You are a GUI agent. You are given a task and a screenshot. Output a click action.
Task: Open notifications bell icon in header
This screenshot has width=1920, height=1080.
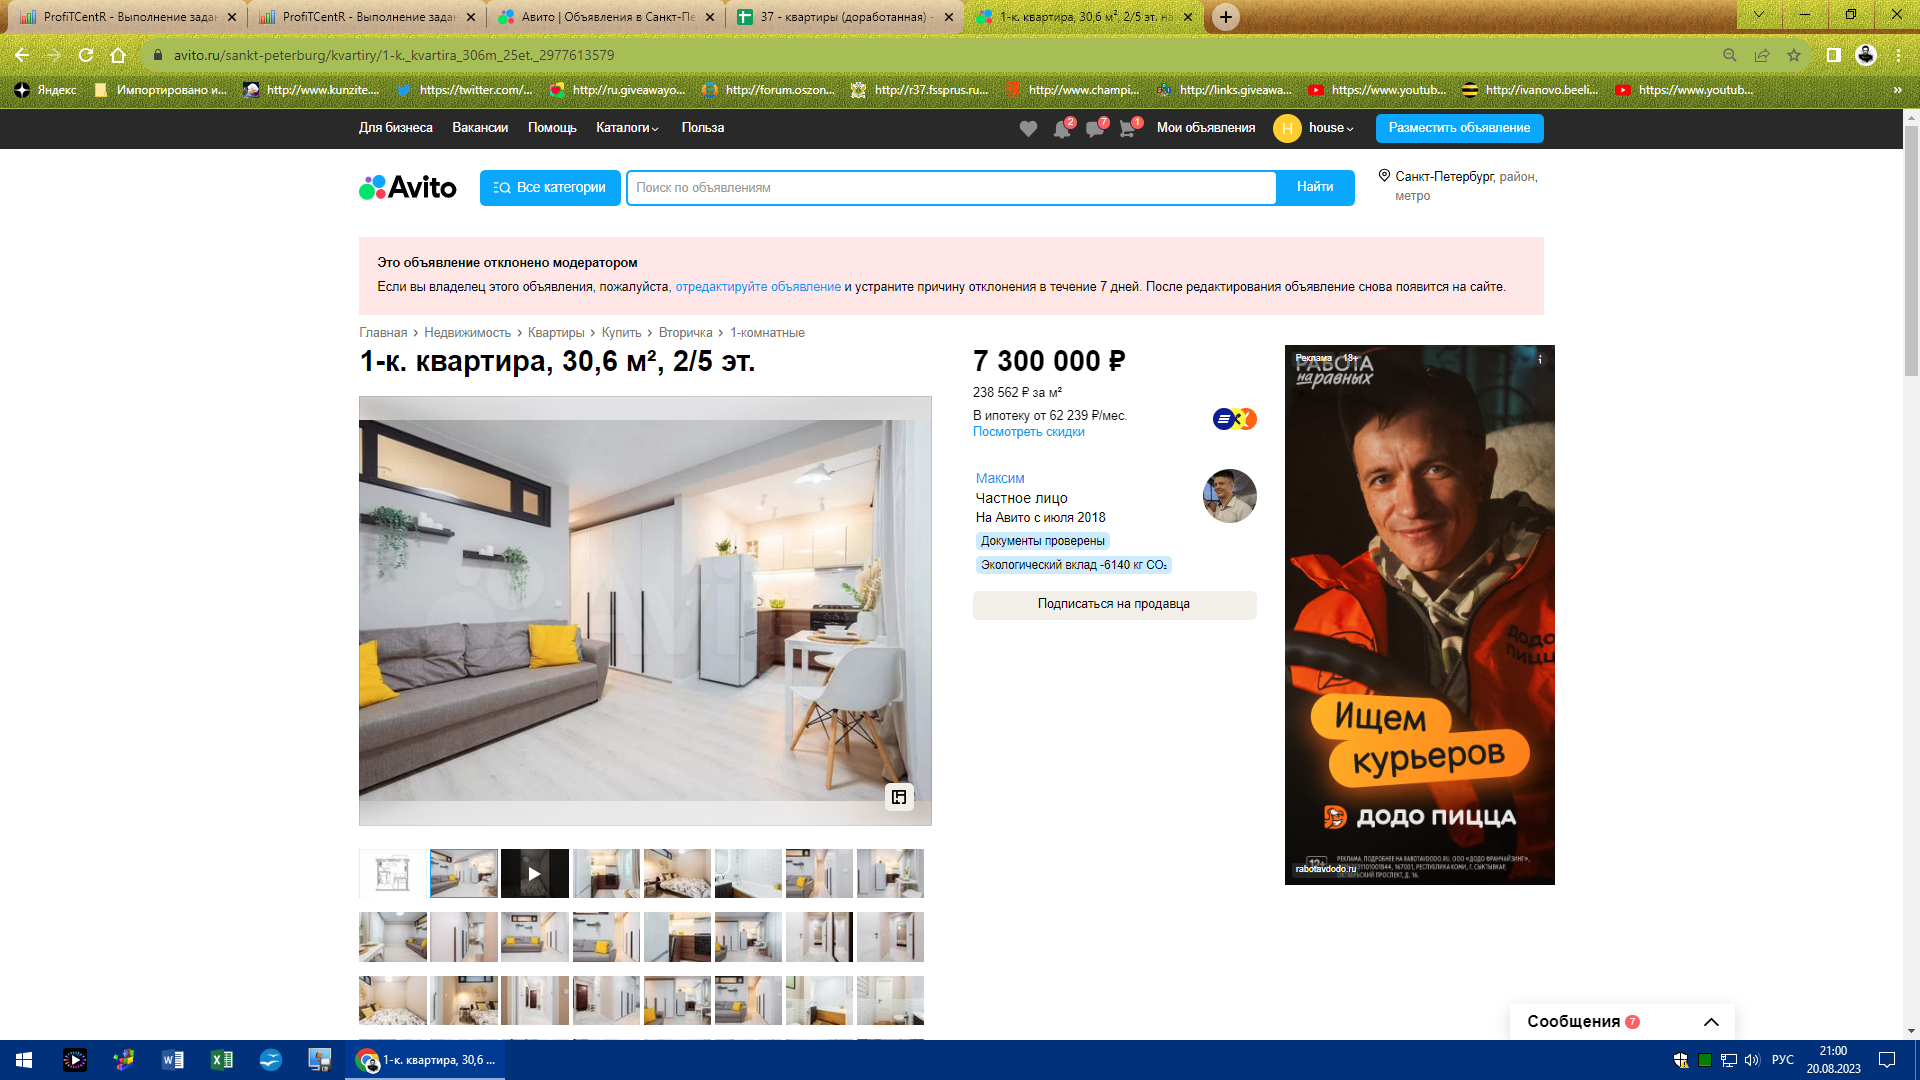point(1061,129)
